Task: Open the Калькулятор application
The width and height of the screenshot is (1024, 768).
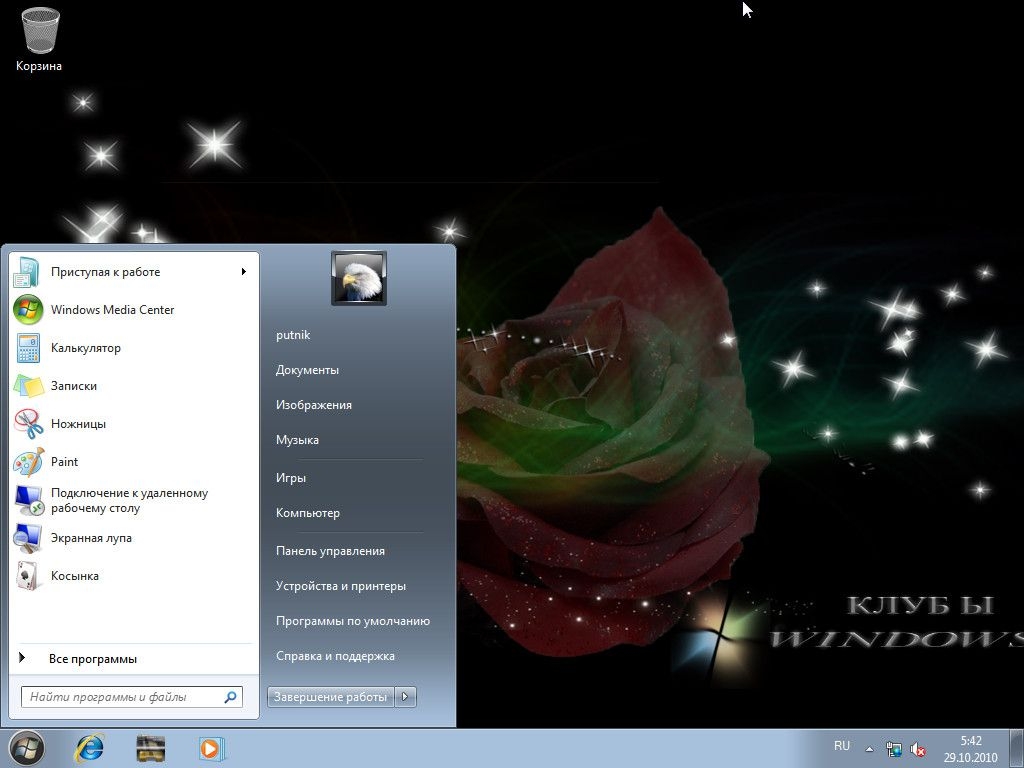Action: click(x=85, y=348)
